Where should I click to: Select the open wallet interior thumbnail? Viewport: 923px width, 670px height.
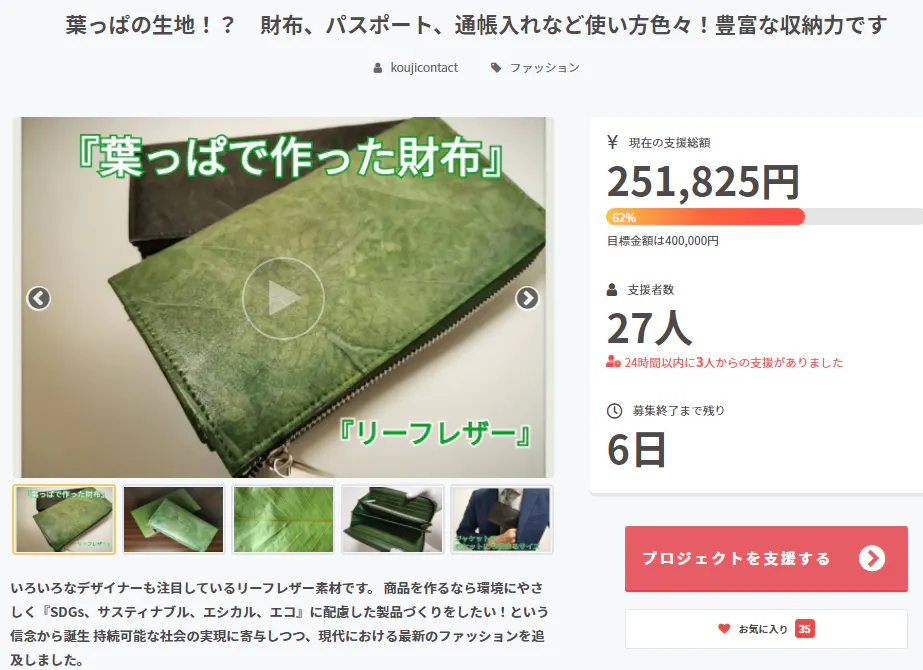(393, 519)
